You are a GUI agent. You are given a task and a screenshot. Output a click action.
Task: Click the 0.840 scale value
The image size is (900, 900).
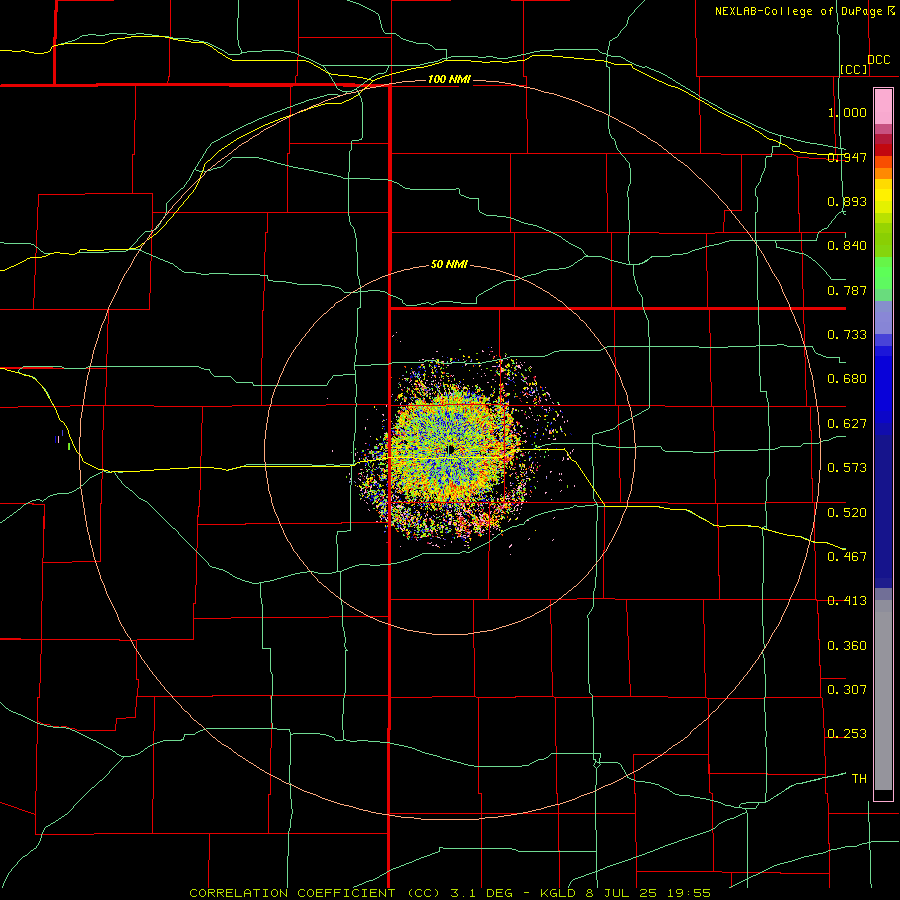click(x=847, y=246)
